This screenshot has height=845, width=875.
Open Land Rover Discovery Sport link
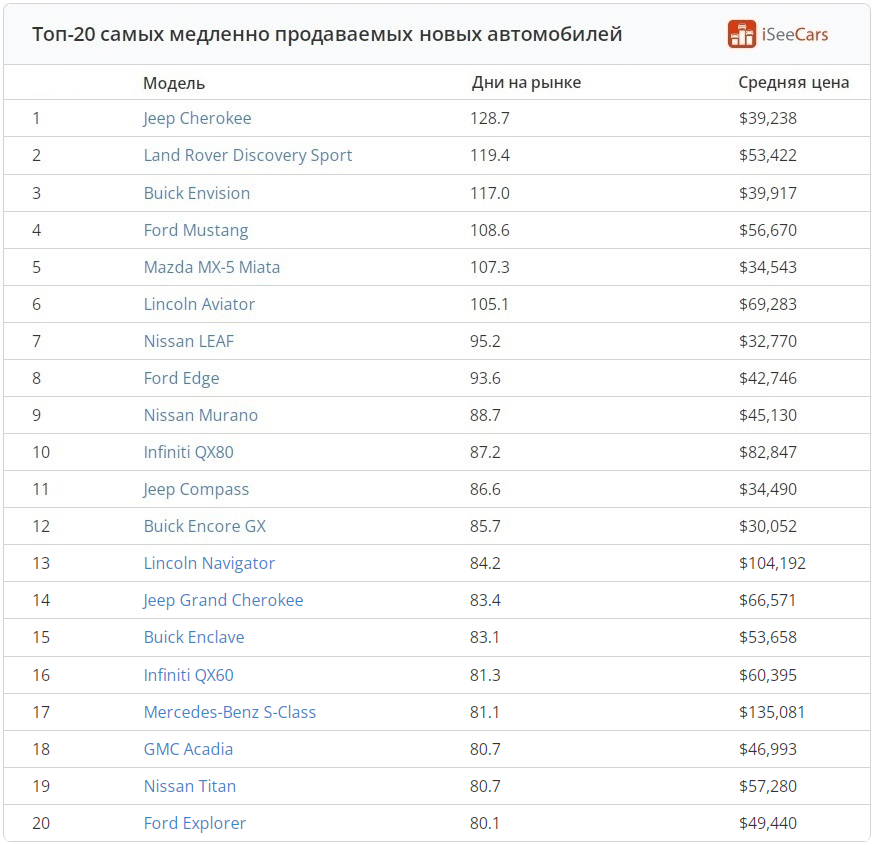pos(248,155)
